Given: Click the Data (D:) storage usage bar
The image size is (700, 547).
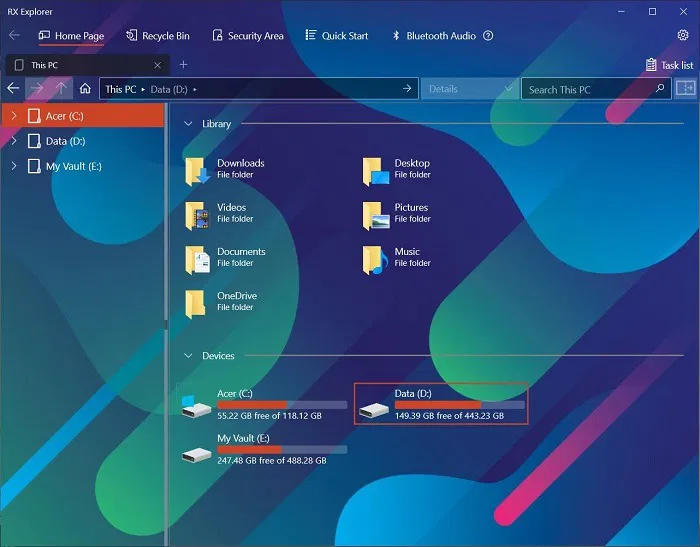Looking at the screenshot, I should click(x=459, y=405).
